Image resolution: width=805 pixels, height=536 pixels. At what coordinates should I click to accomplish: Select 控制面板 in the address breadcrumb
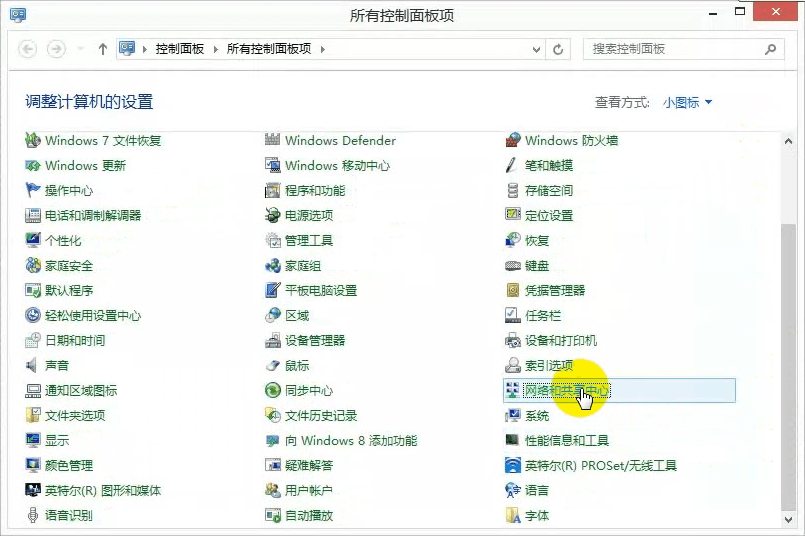click(180, 49)
